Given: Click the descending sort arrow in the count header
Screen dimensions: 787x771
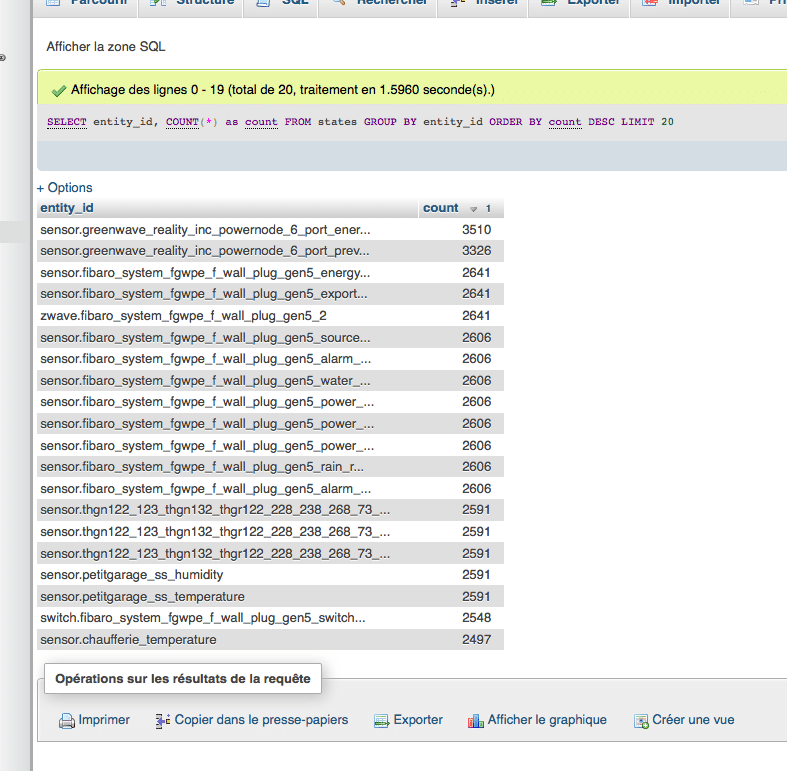Looking at the screenshot, I should (473, 209).
